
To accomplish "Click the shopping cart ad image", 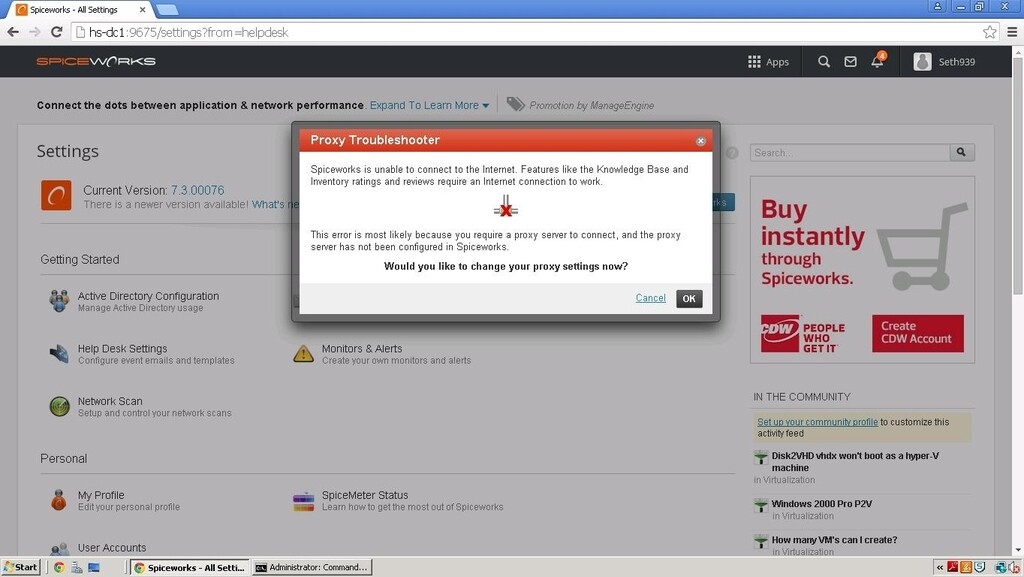I will tap(922, 247).
